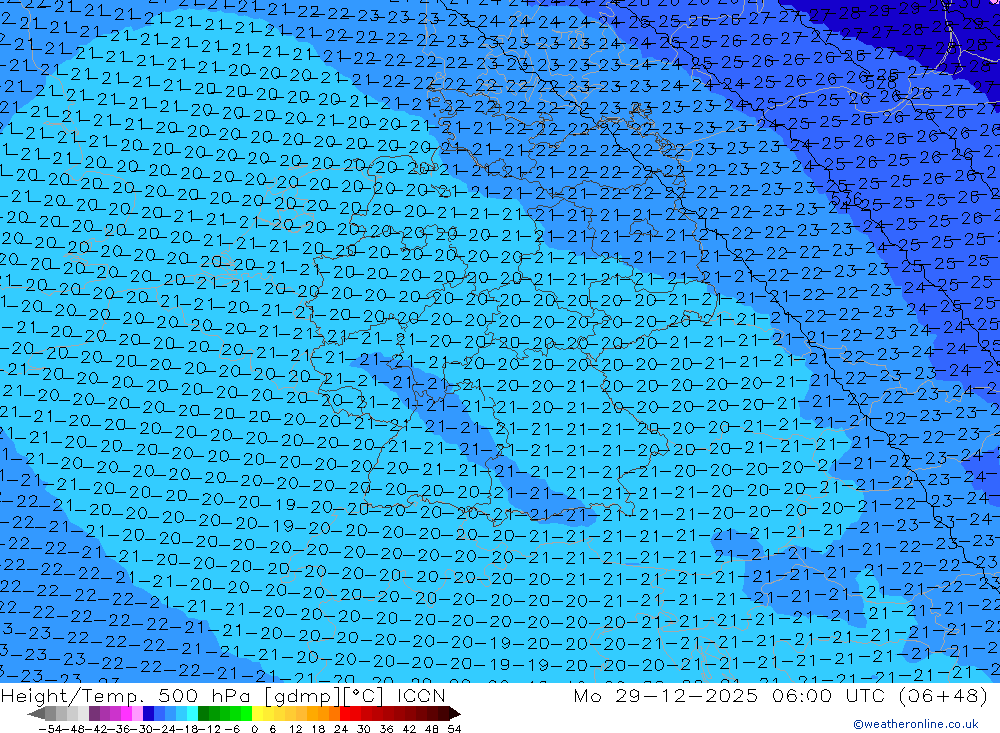Click the '54' legend scale label at right end

(x=454, y=729)
